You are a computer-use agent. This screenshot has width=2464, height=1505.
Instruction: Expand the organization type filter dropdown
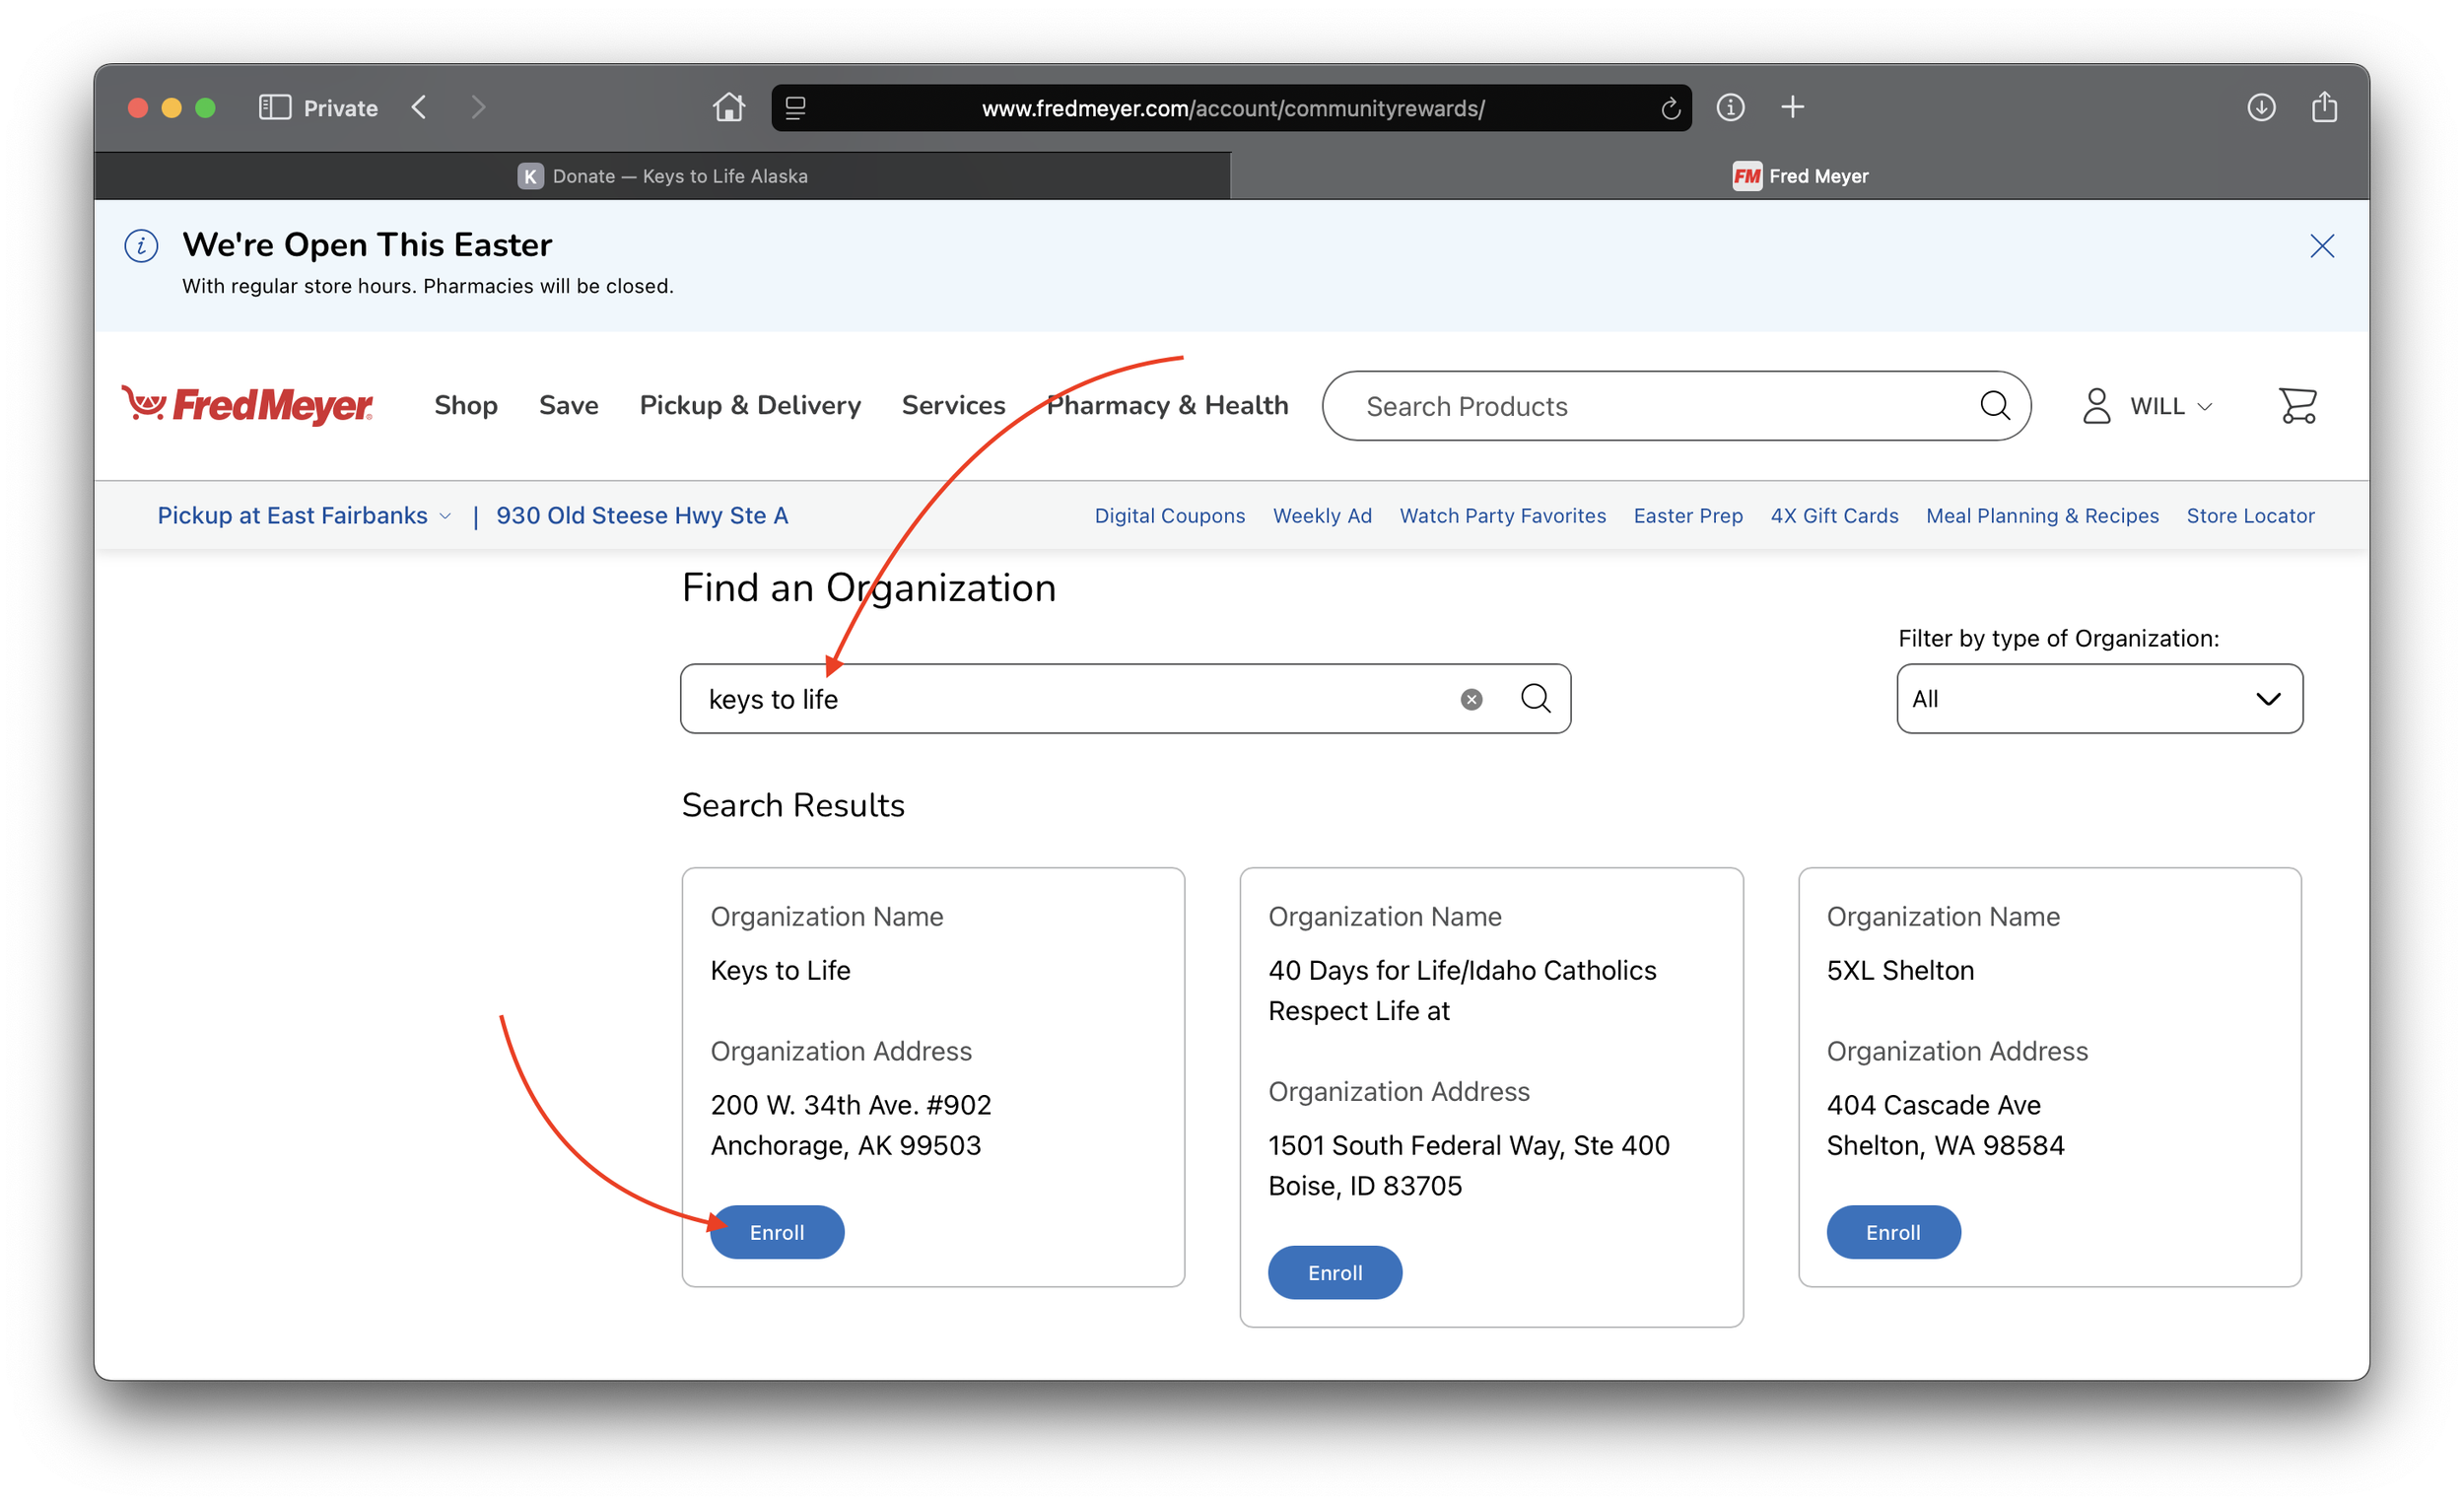pyautogui.click(x=2099, y=699)
